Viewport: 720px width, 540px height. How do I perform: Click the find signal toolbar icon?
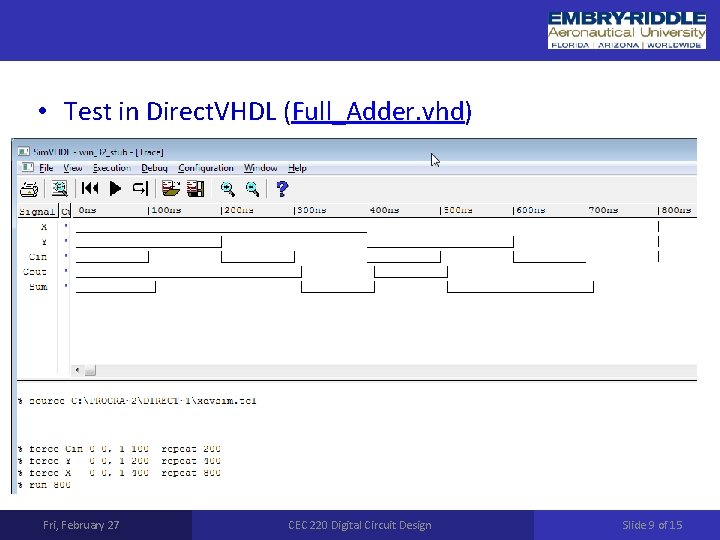(x=59, y=189)
